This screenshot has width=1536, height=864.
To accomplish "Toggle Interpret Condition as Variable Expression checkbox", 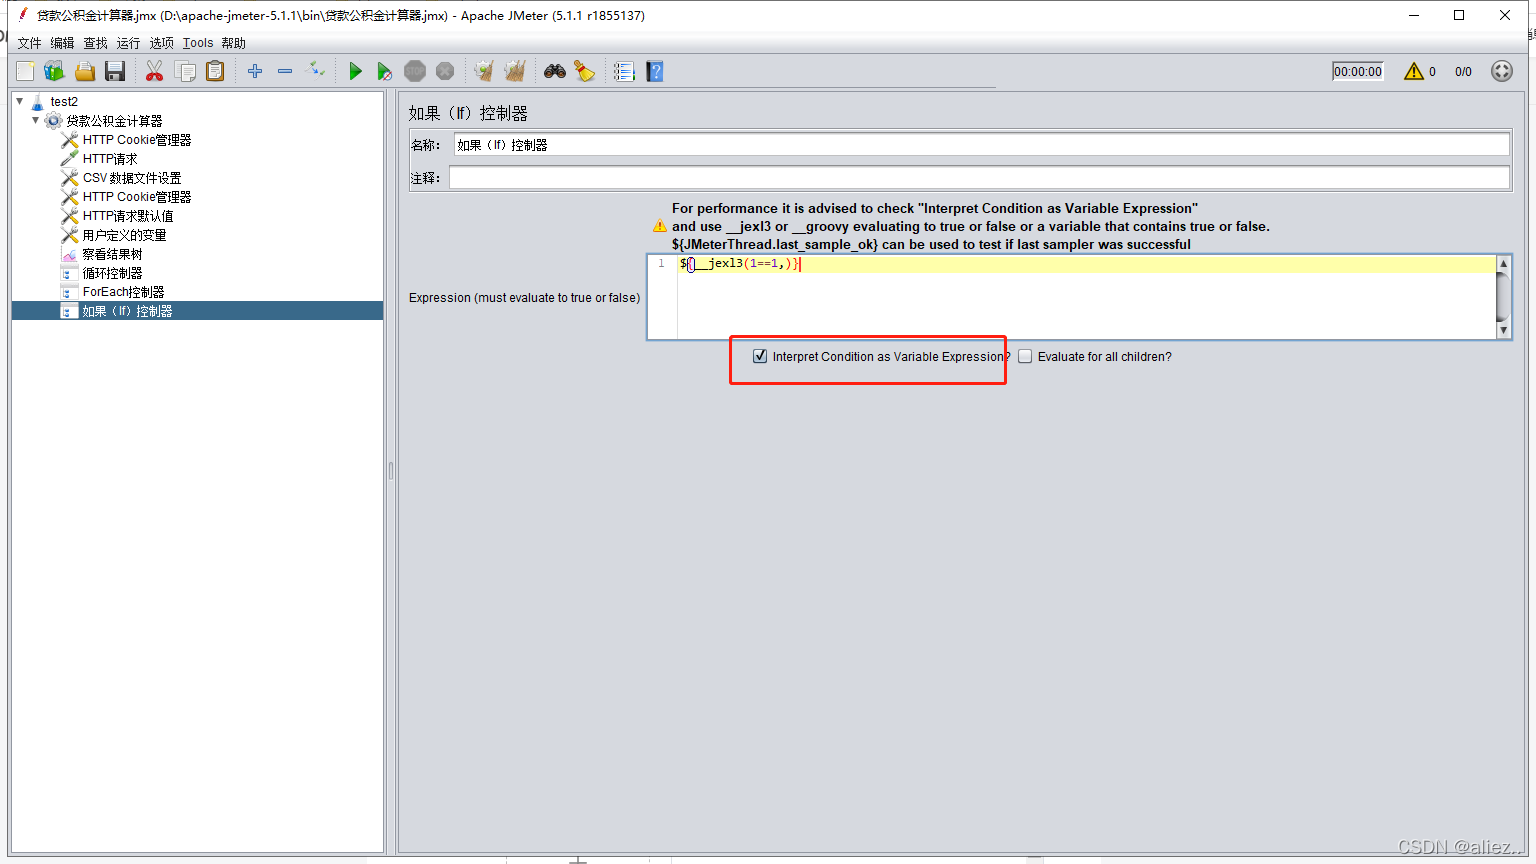I will [760, 356].
